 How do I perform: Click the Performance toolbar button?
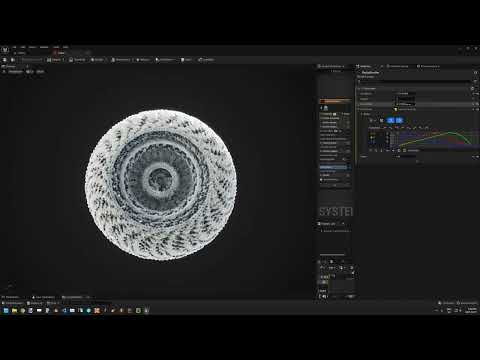[x=121, y=60]
